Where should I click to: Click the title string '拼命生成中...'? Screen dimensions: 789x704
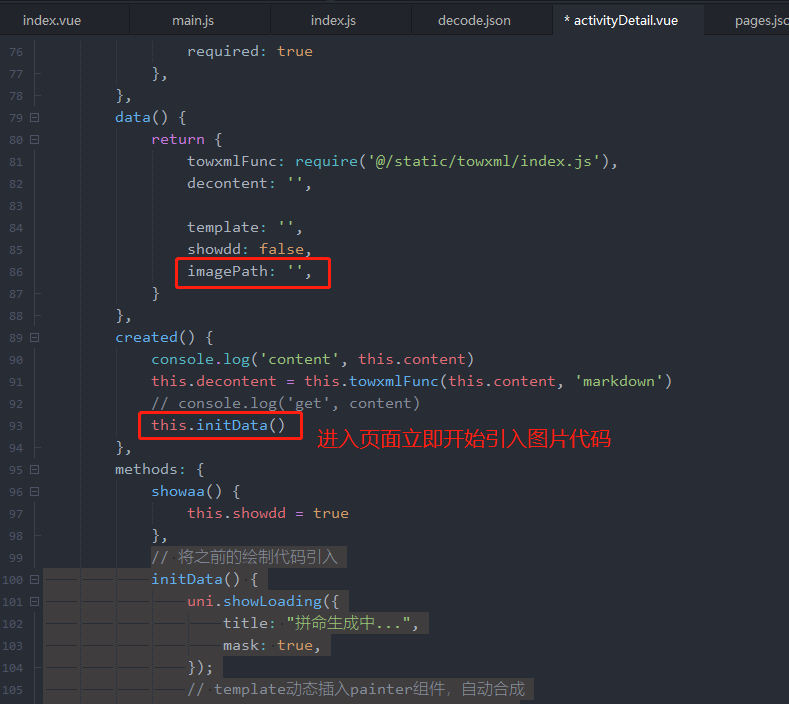(x=348, y=623)
